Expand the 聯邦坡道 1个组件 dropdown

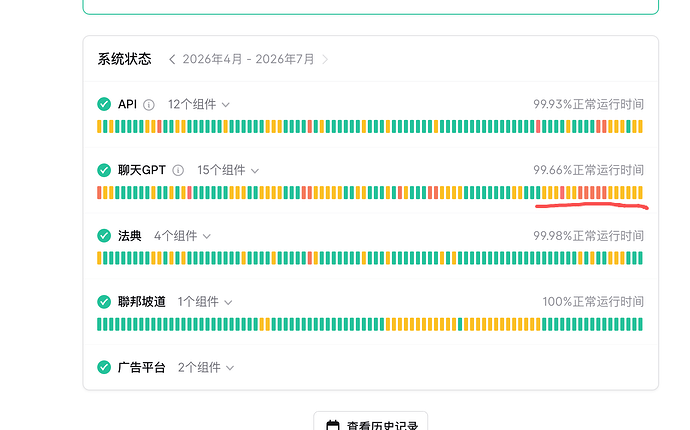[205, 301]
